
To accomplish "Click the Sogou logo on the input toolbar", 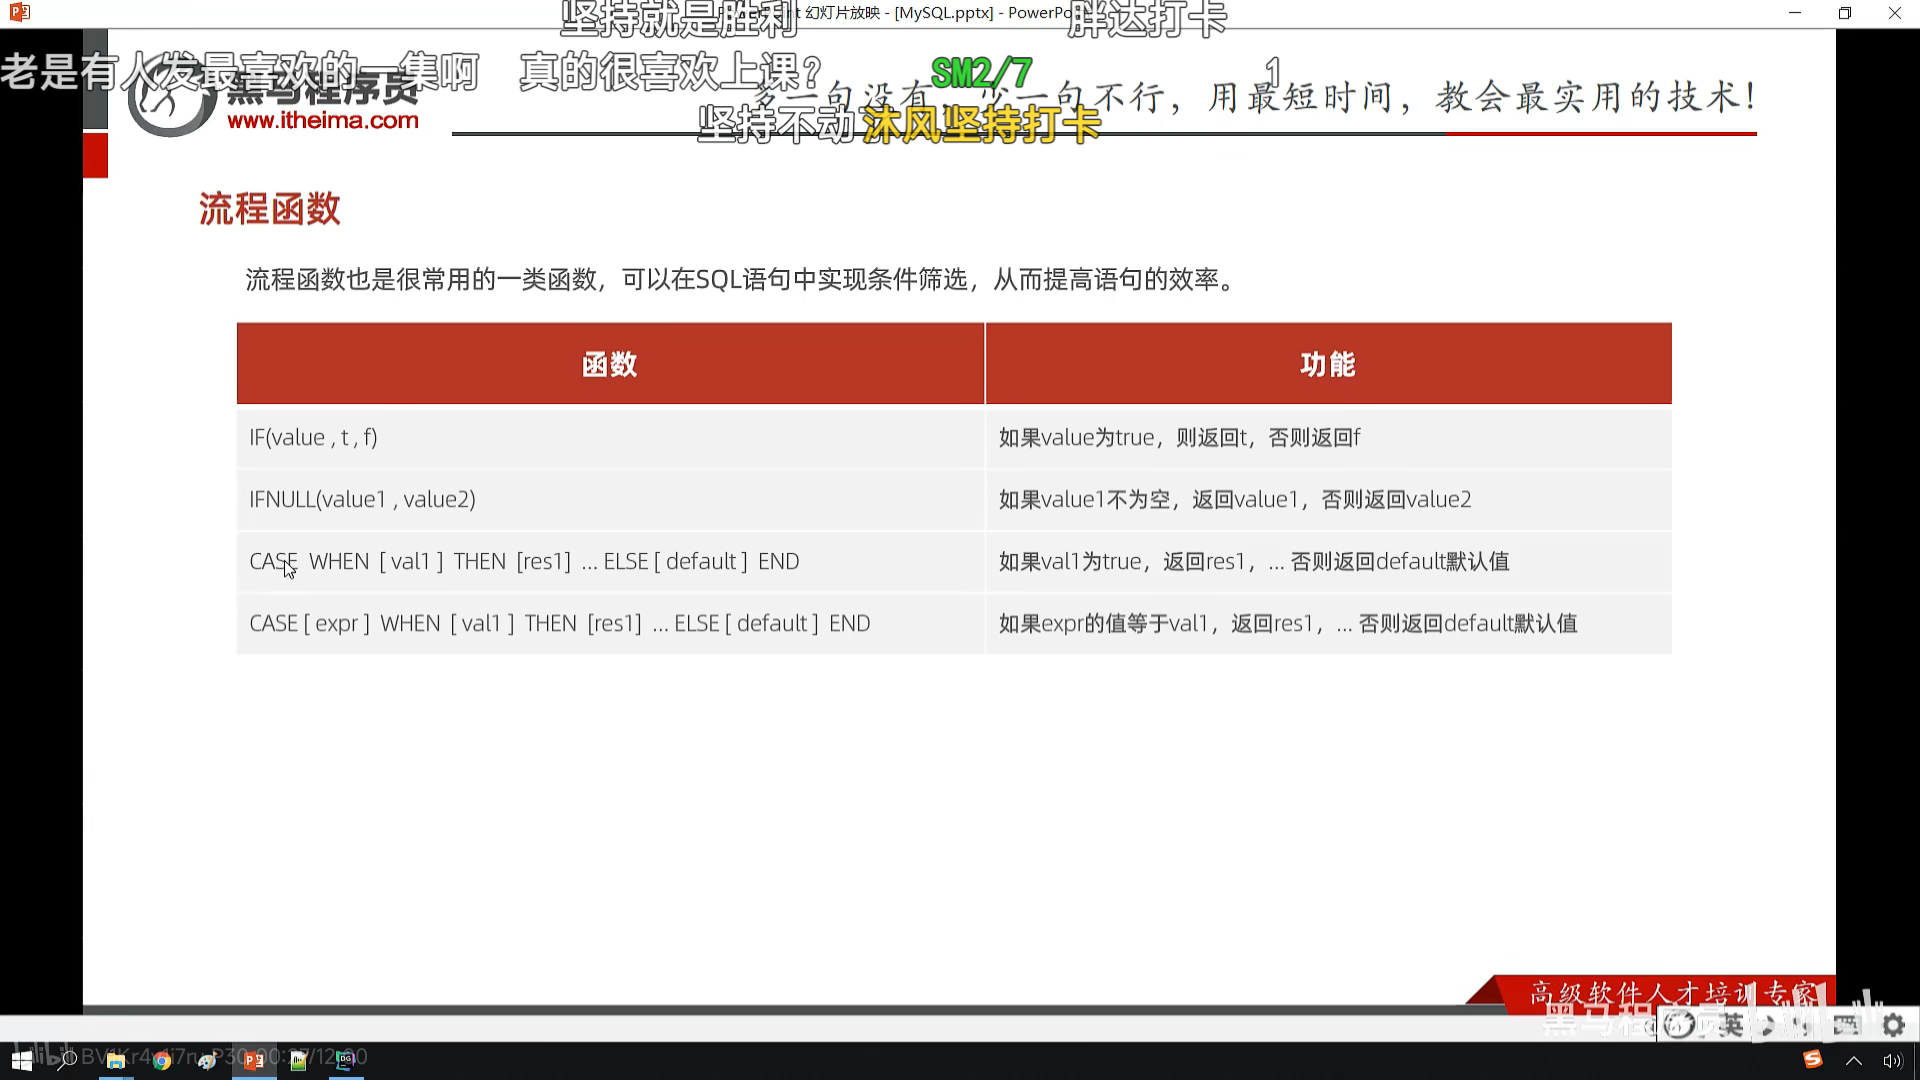I will tap(1679, 1024).
